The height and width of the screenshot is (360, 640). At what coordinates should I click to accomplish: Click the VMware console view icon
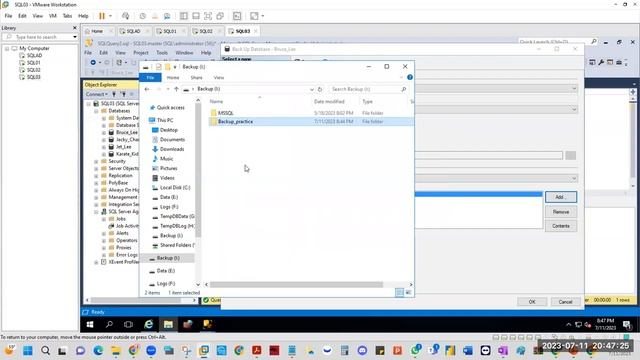237,16
